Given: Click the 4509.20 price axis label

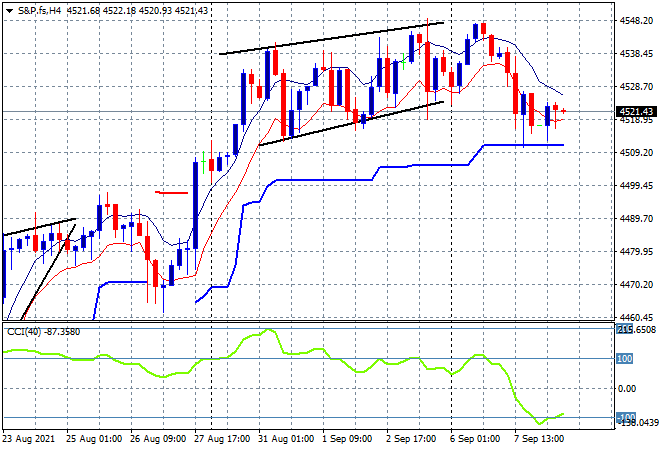Looking at the screenshot, I should (x=636, y=152).
